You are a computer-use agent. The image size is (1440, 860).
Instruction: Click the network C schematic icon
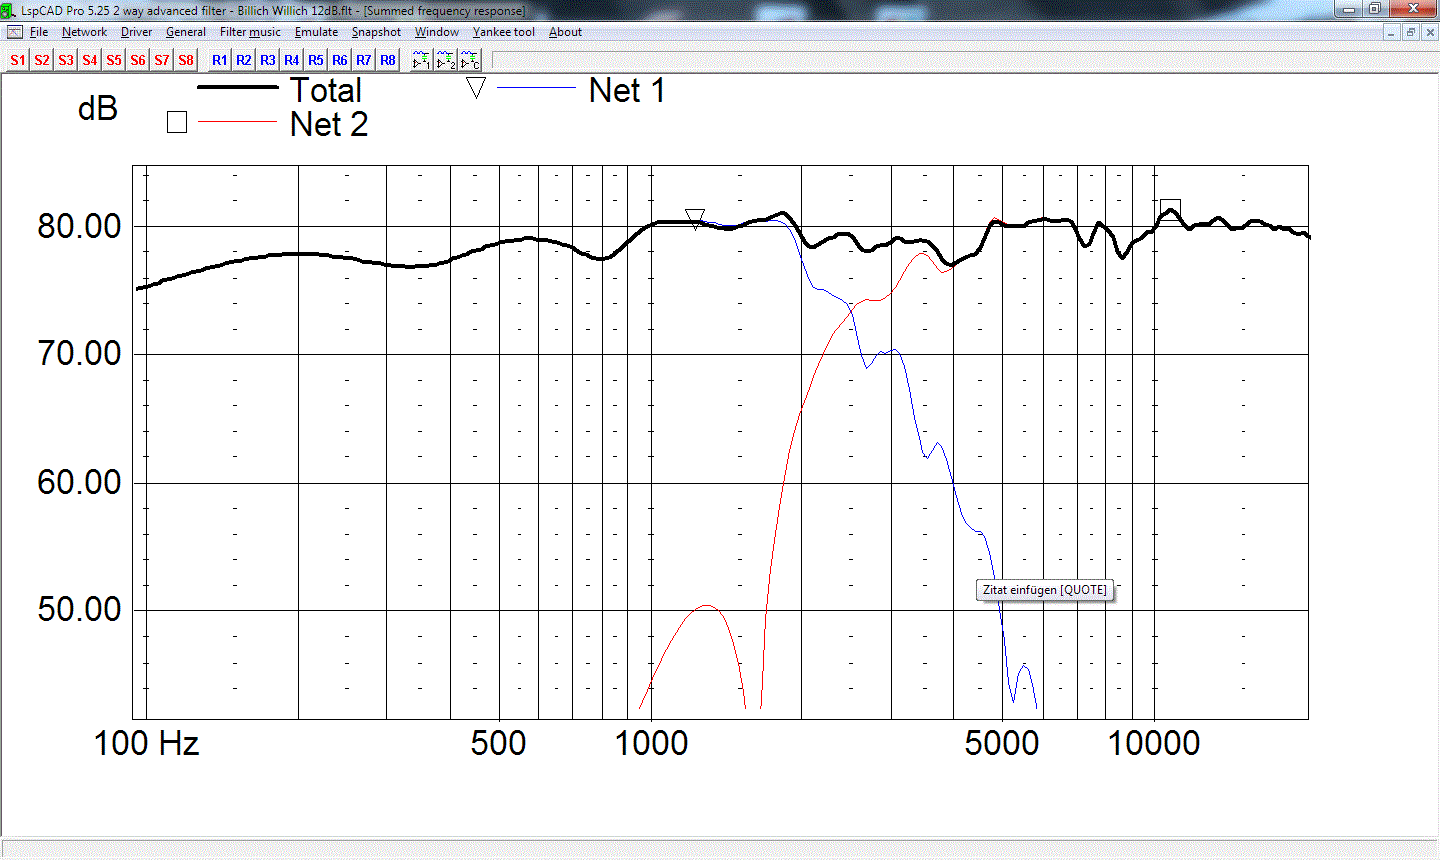(470, 61)
